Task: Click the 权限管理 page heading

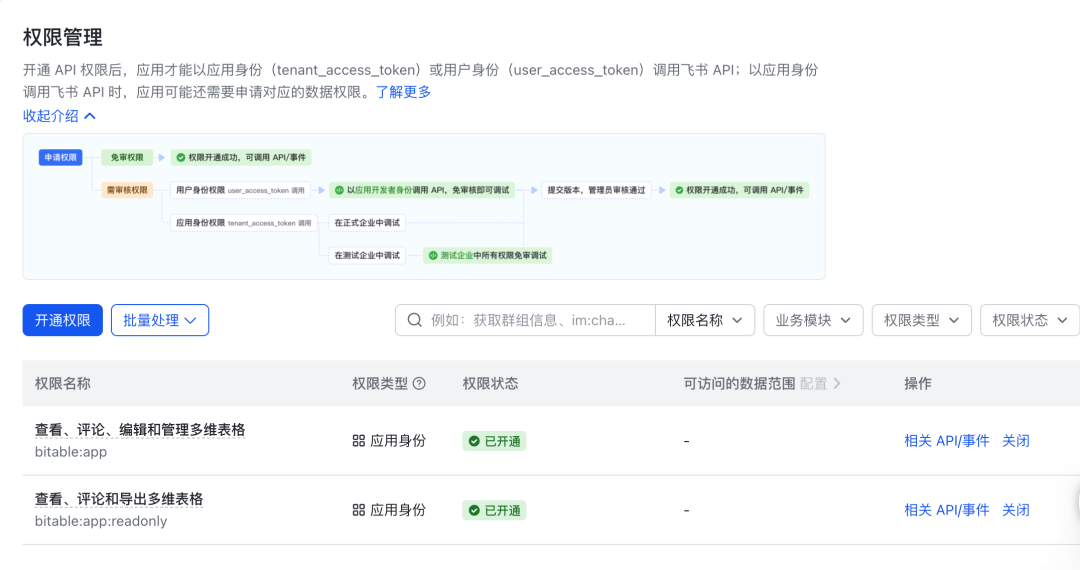Action: pos(63,37)
